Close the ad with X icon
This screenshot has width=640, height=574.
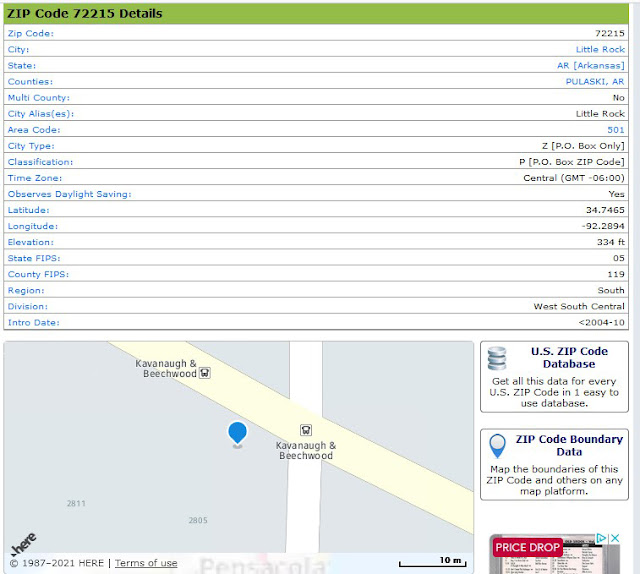coord(615,538)
